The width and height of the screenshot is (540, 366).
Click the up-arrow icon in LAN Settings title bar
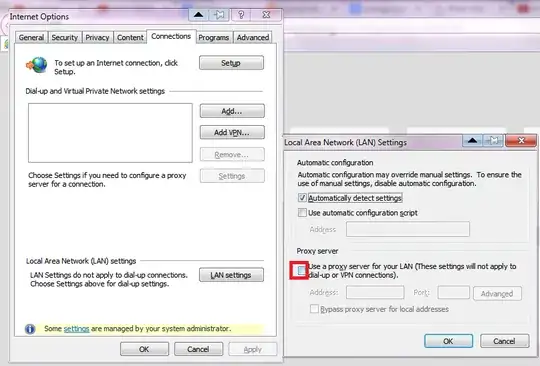[x=472, y=140]
